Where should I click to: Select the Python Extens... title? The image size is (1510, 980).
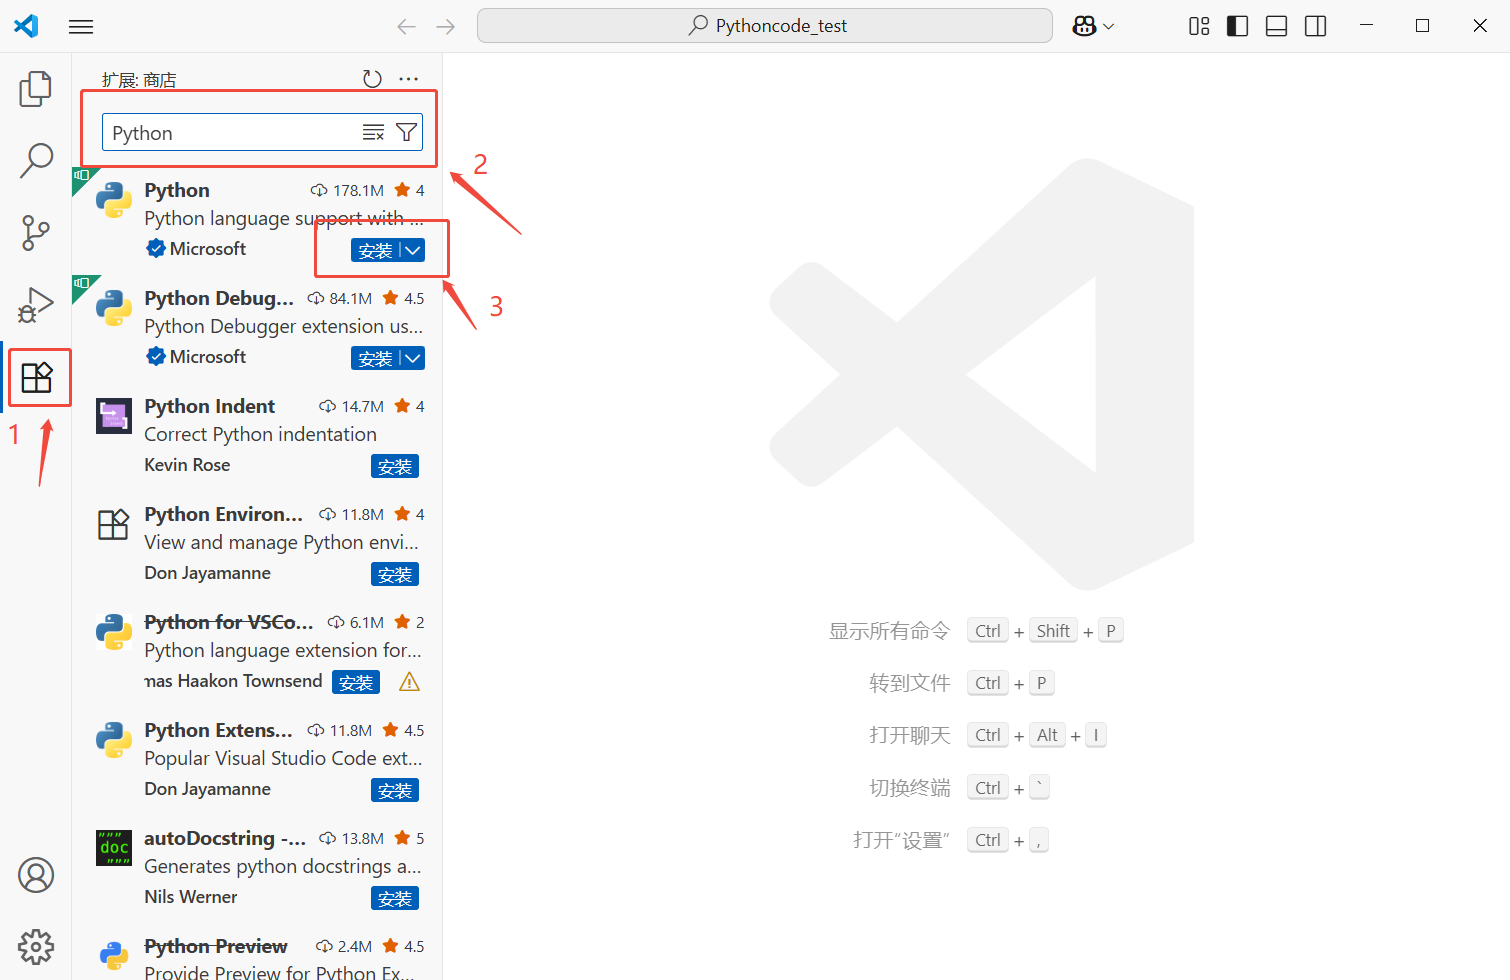click(218, 730)
